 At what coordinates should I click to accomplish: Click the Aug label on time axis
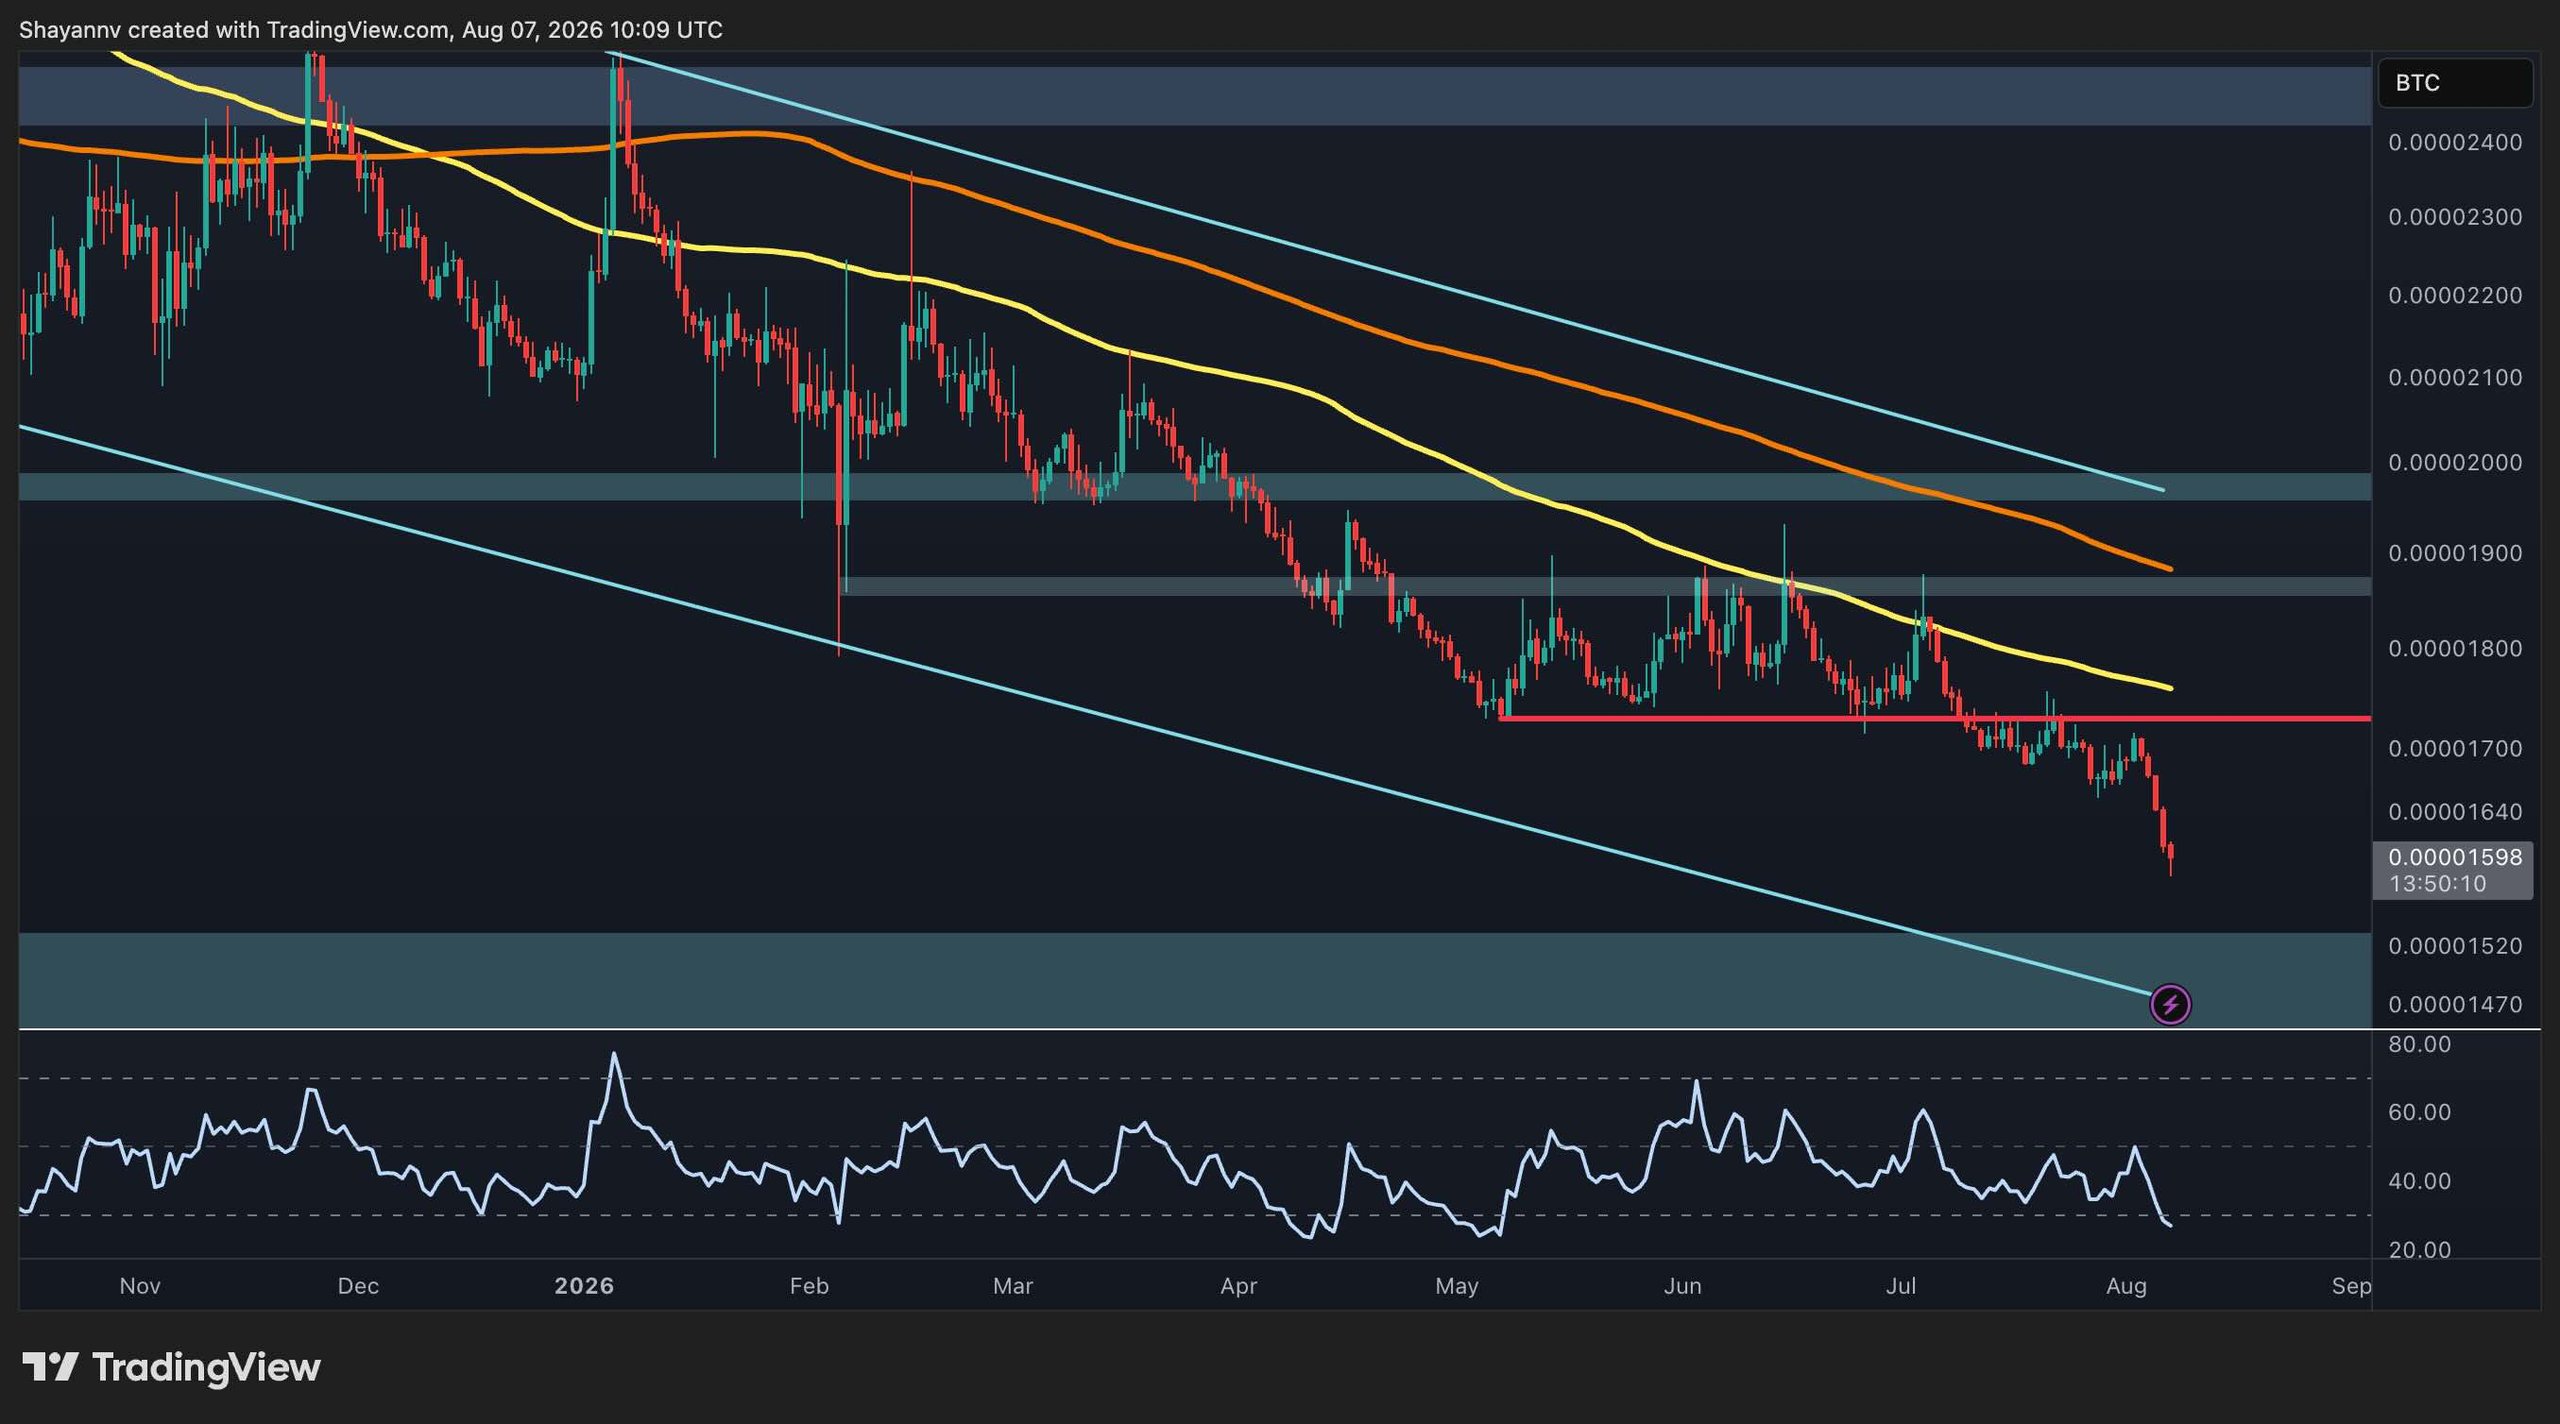coord(2126,1286)
